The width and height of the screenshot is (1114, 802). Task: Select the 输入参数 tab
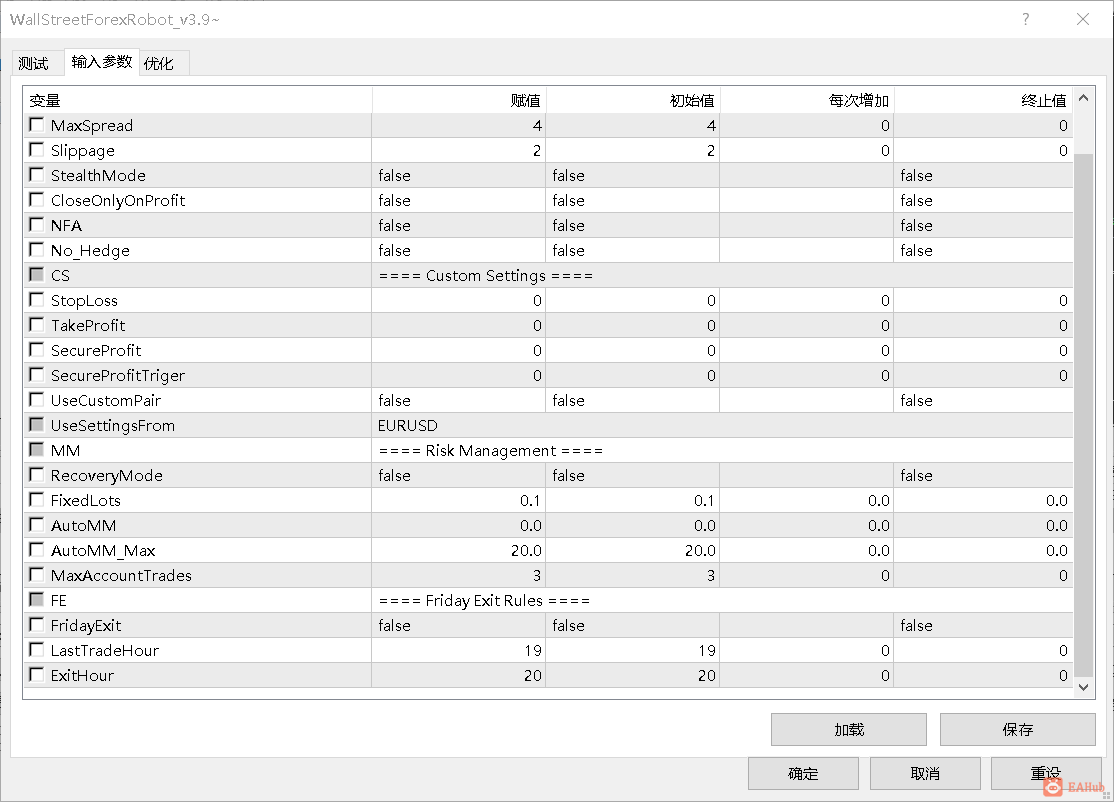(102, 62)
